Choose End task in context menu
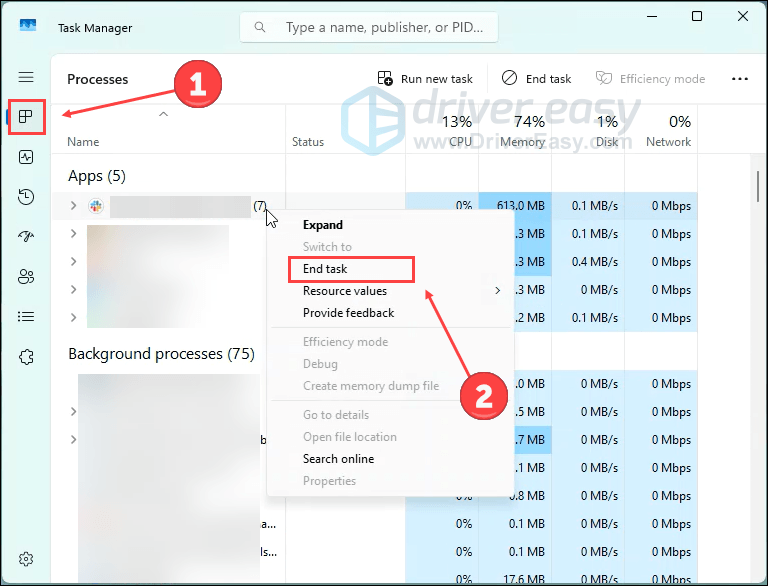The height and width of the screenshot is (586, 768). pyautogui.click(x=325, y=269)
